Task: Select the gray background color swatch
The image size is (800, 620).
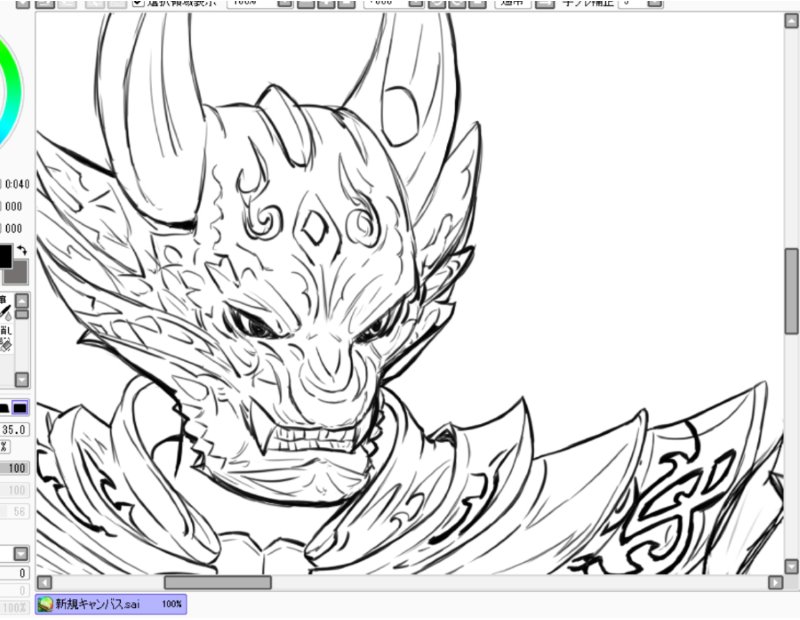Action: click(18, 273)
